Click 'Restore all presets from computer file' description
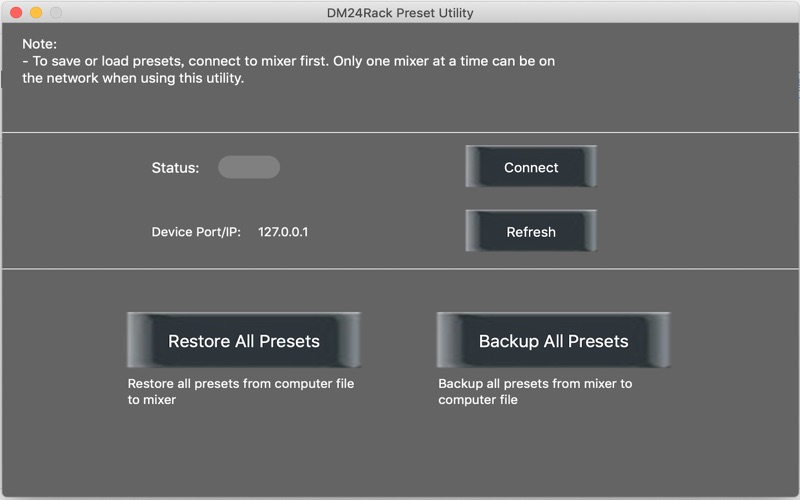Image resolution: width=800 pixels, height=500 pixels. (x=241, y=391)
